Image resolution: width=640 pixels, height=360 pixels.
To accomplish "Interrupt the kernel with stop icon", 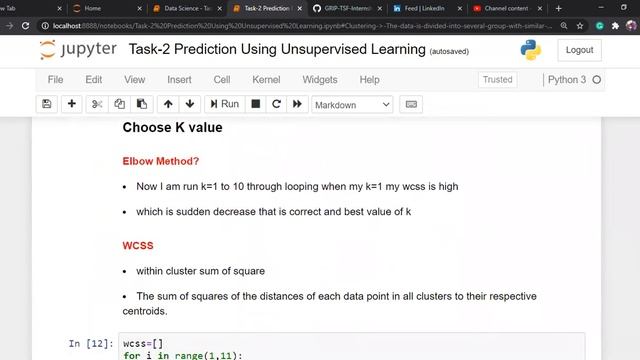I will pyautogui.click(x=256, y=104).
